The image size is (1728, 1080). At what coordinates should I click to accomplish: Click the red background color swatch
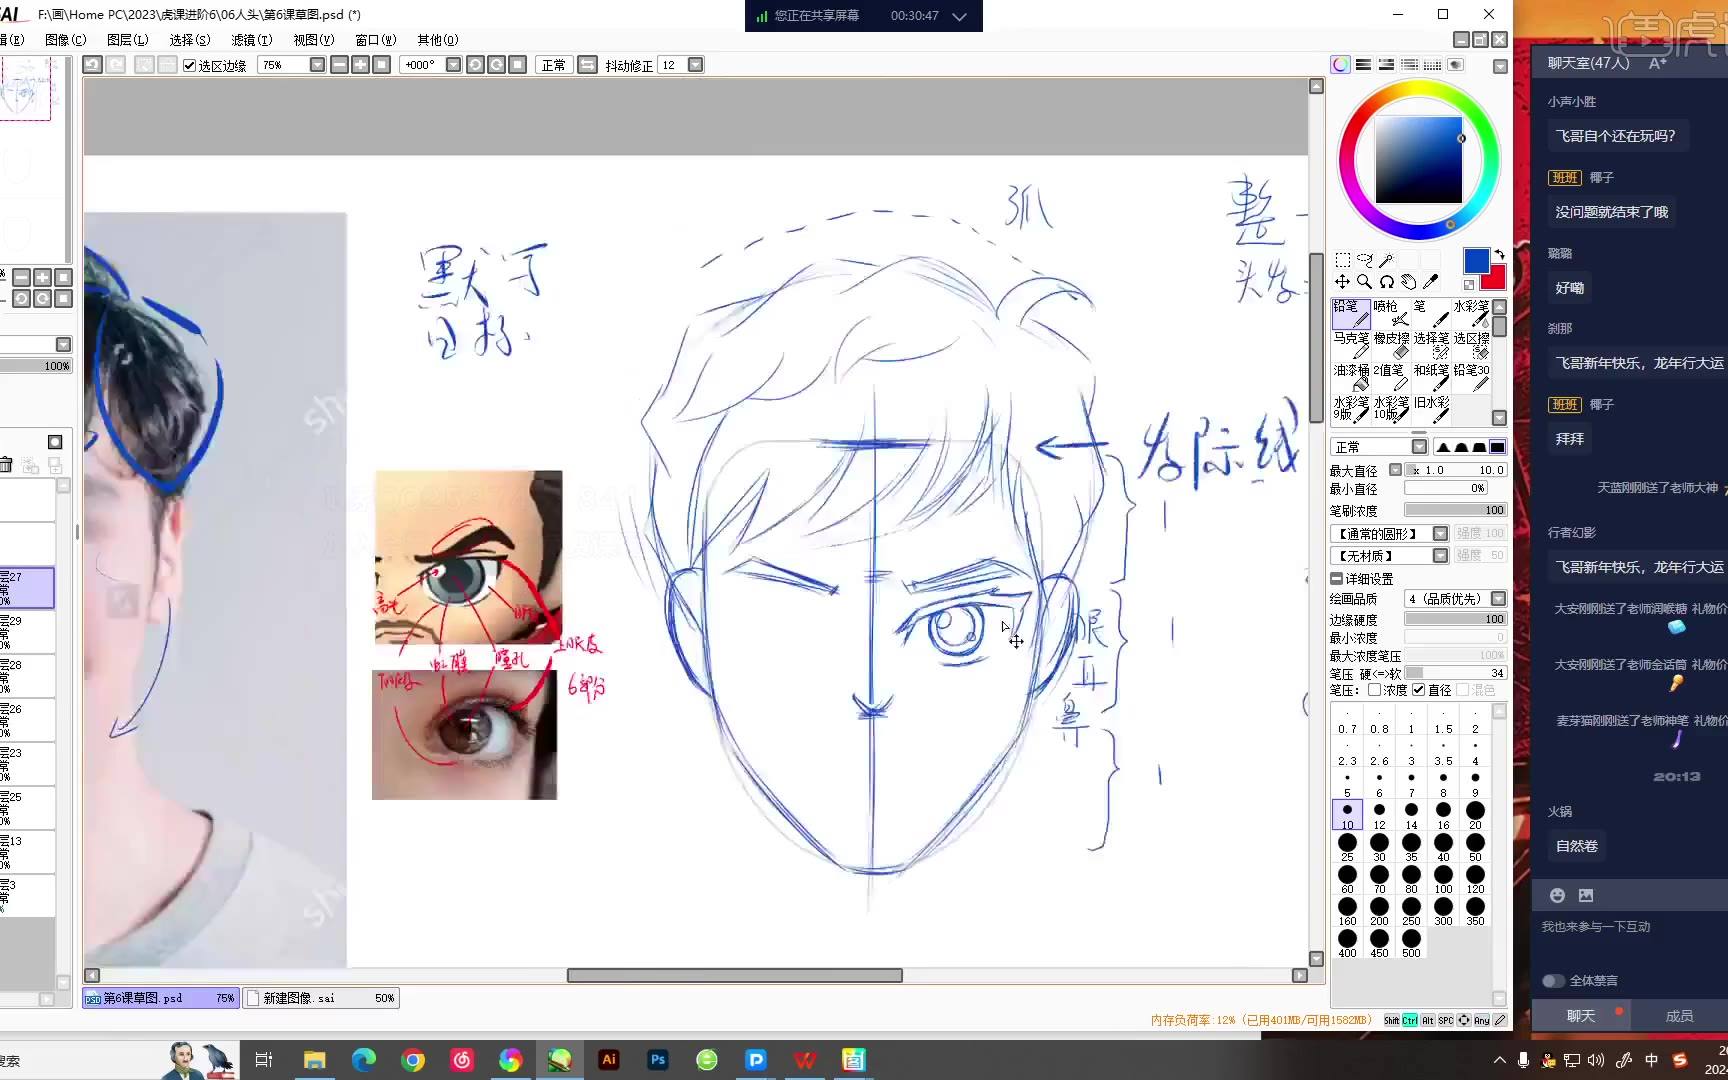pos(1495,280)
